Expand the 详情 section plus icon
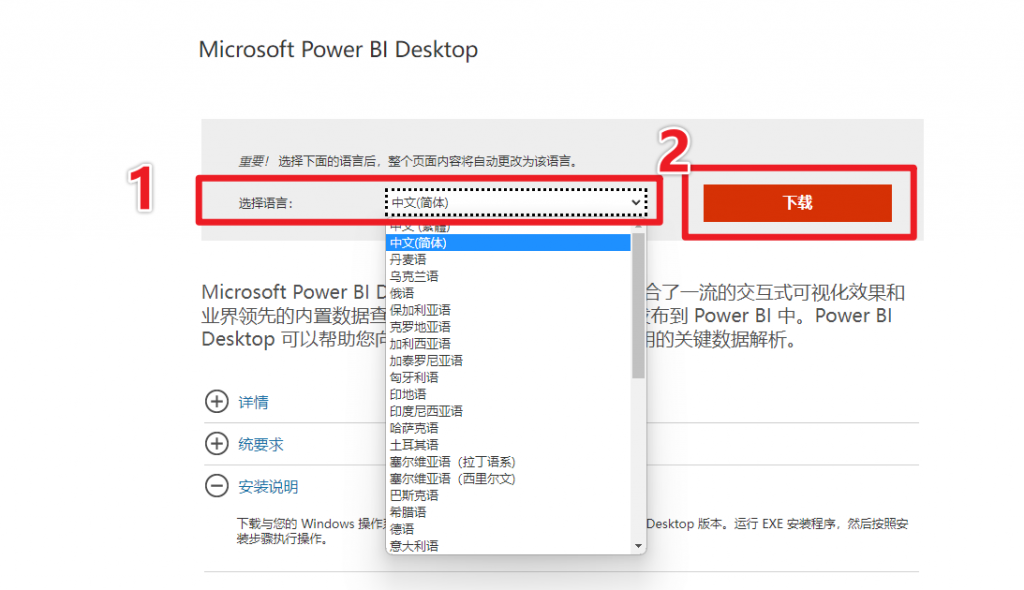1024x590 pixels. 216,402
